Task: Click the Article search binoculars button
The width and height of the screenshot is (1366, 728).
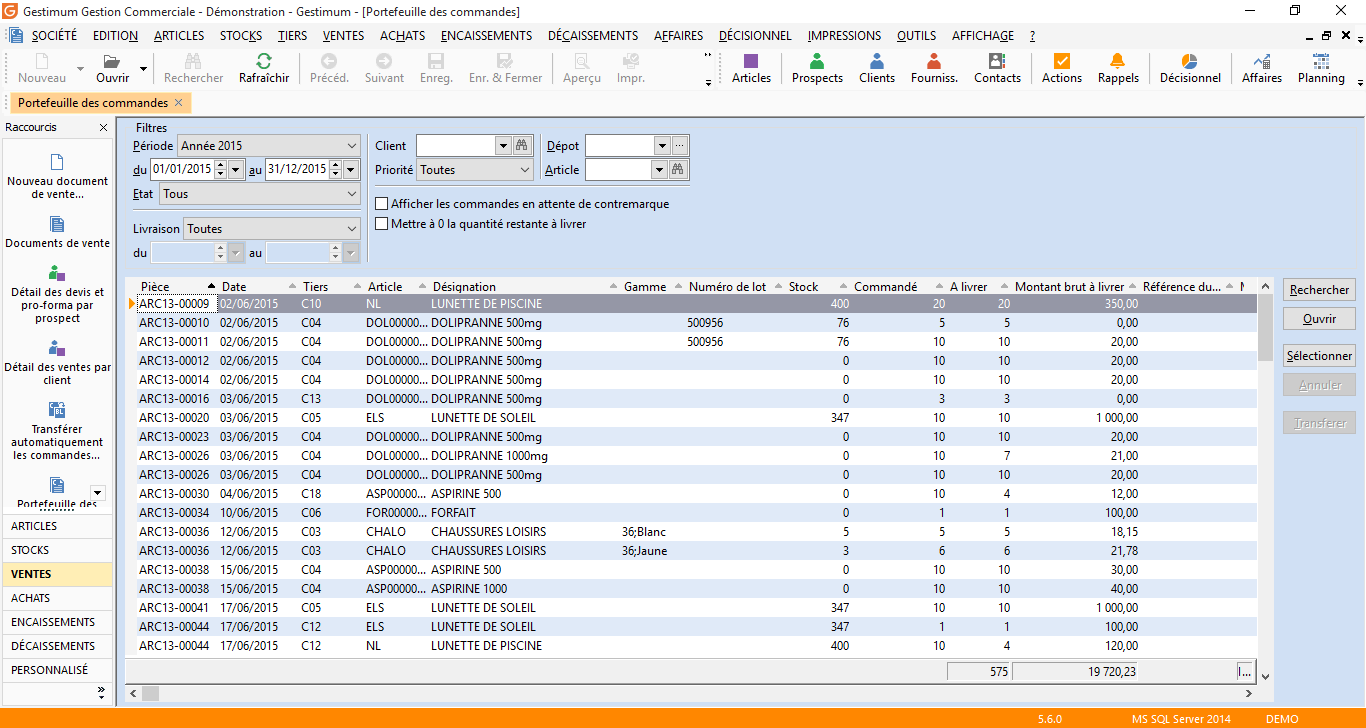Action: tap(677, 170)
